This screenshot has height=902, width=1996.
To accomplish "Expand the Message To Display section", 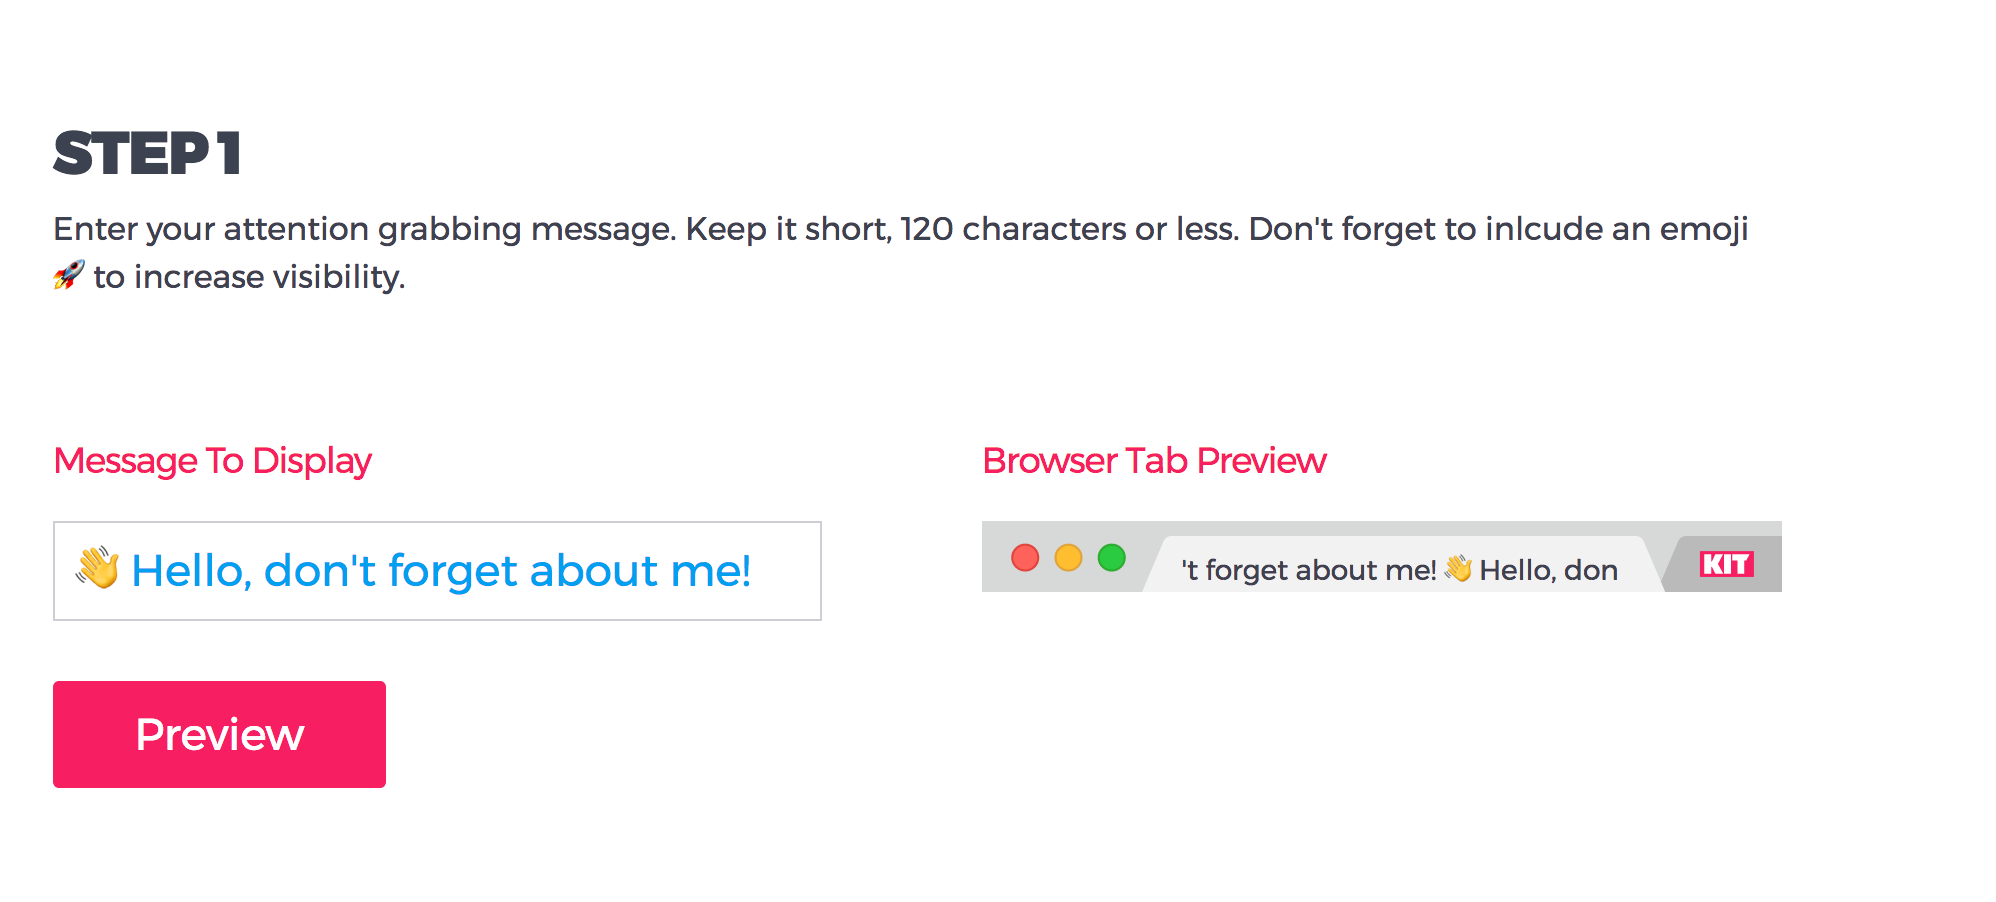I will [x=212, y=461].
